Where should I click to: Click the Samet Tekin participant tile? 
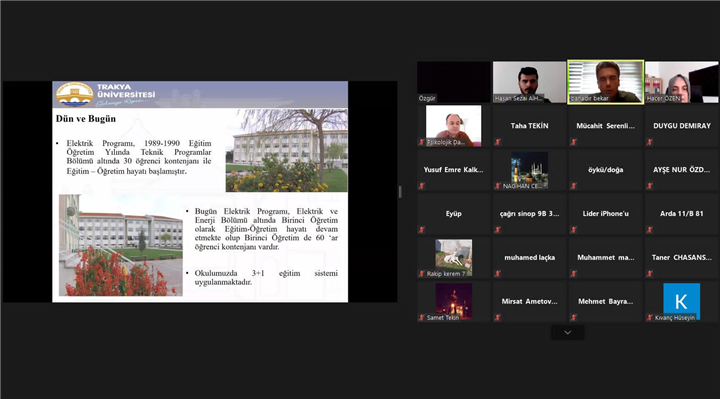click(454, 302)
